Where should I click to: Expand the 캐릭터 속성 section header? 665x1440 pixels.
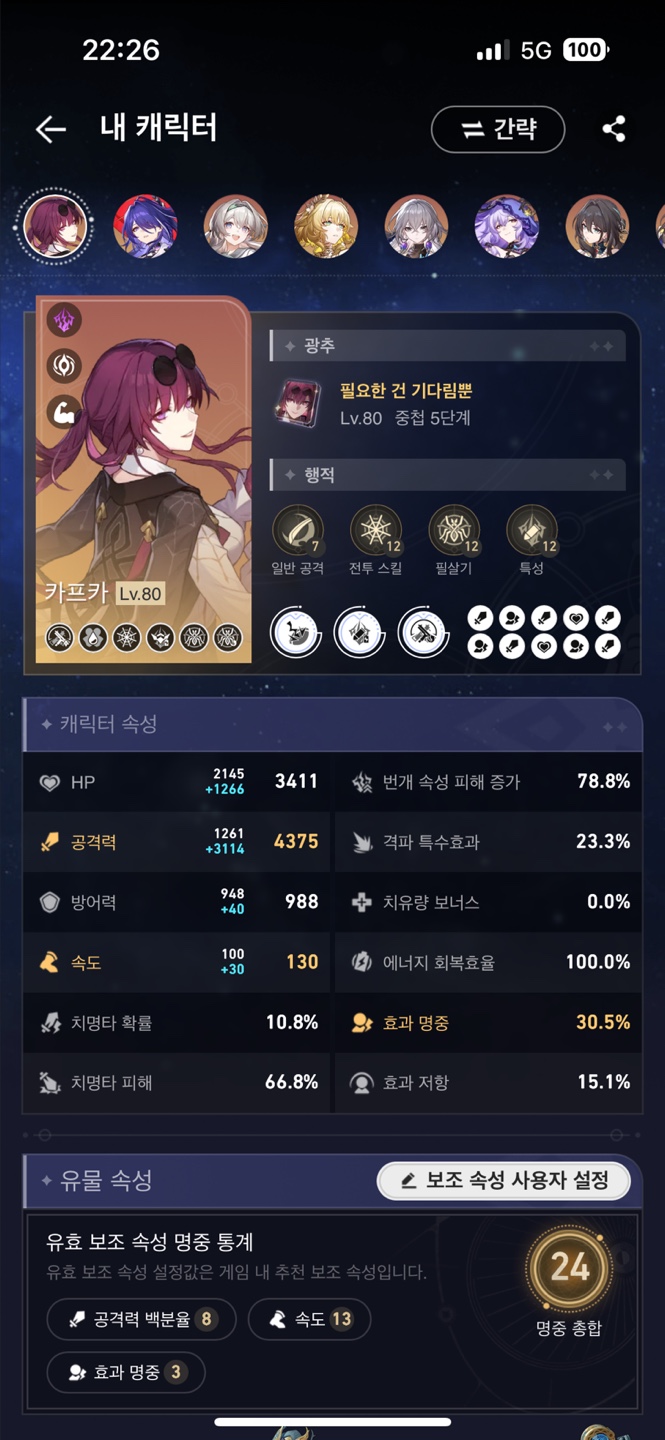(x=333, y=724)
